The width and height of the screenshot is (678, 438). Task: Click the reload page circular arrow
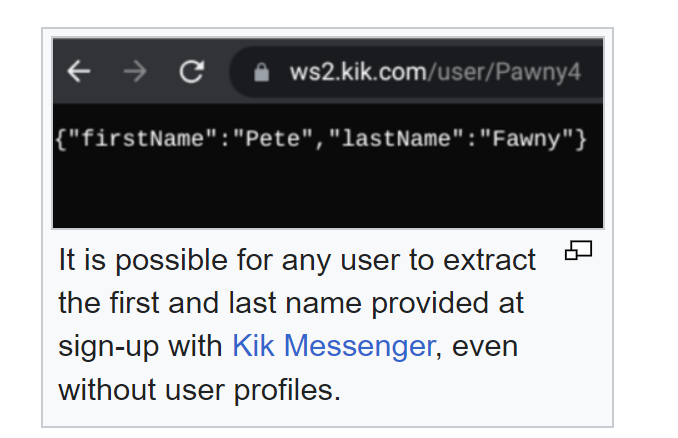(192, 71)
